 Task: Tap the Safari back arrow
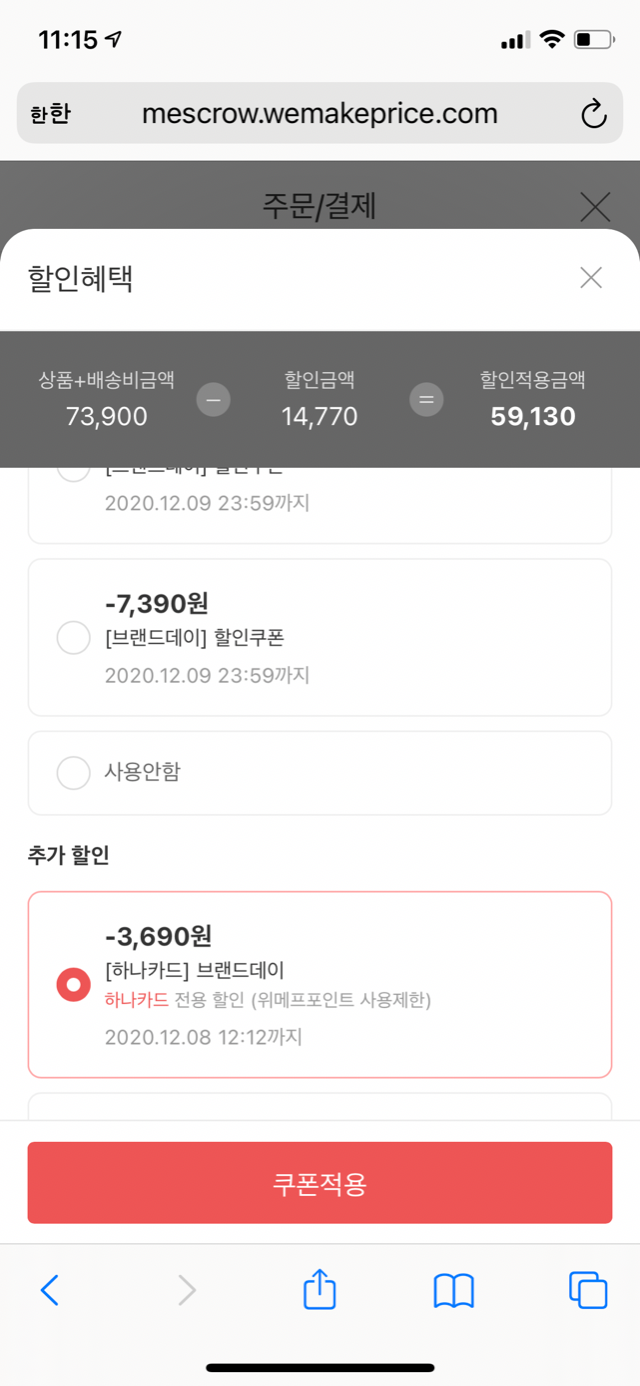point(49,1290)
